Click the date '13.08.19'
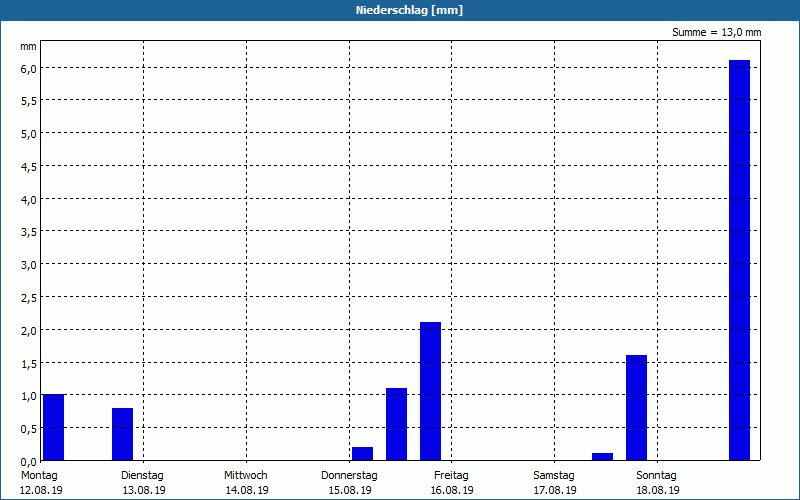 [144, 491]
